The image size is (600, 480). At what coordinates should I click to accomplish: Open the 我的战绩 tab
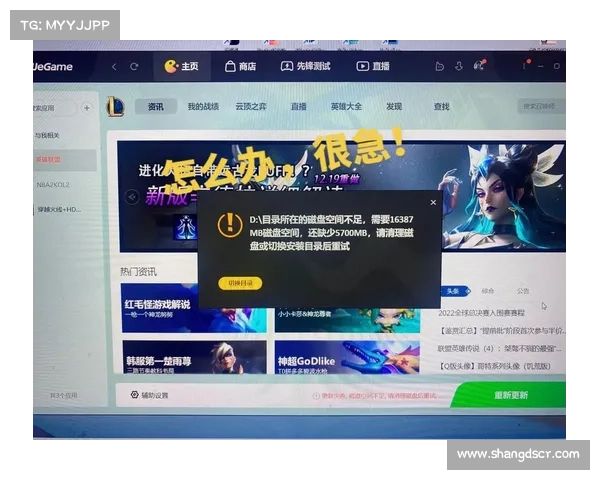(x=203, y=106)
